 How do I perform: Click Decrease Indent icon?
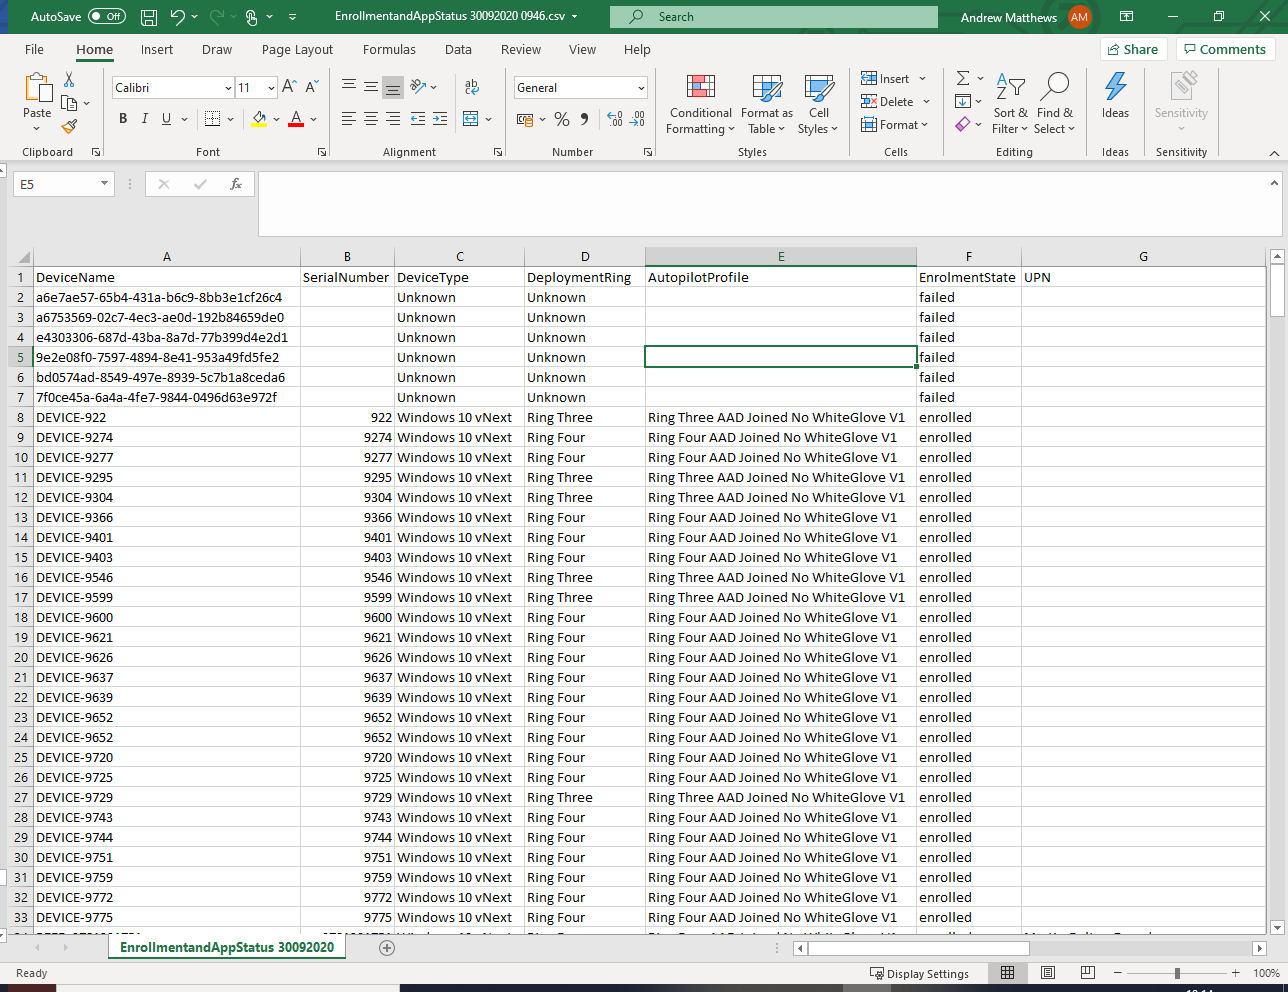(x=418, y=119)
